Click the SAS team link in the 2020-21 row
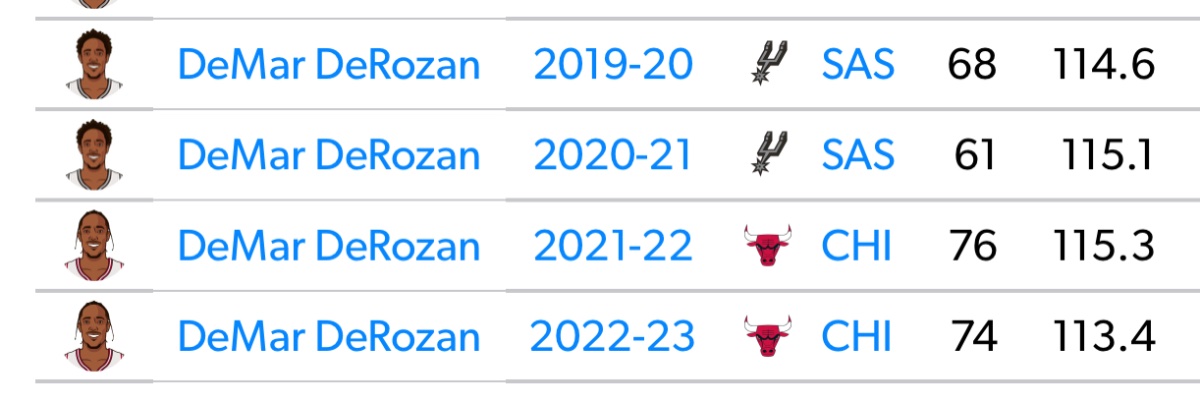The width and height of the screenshot is (1200, 403). coord(857,156)
